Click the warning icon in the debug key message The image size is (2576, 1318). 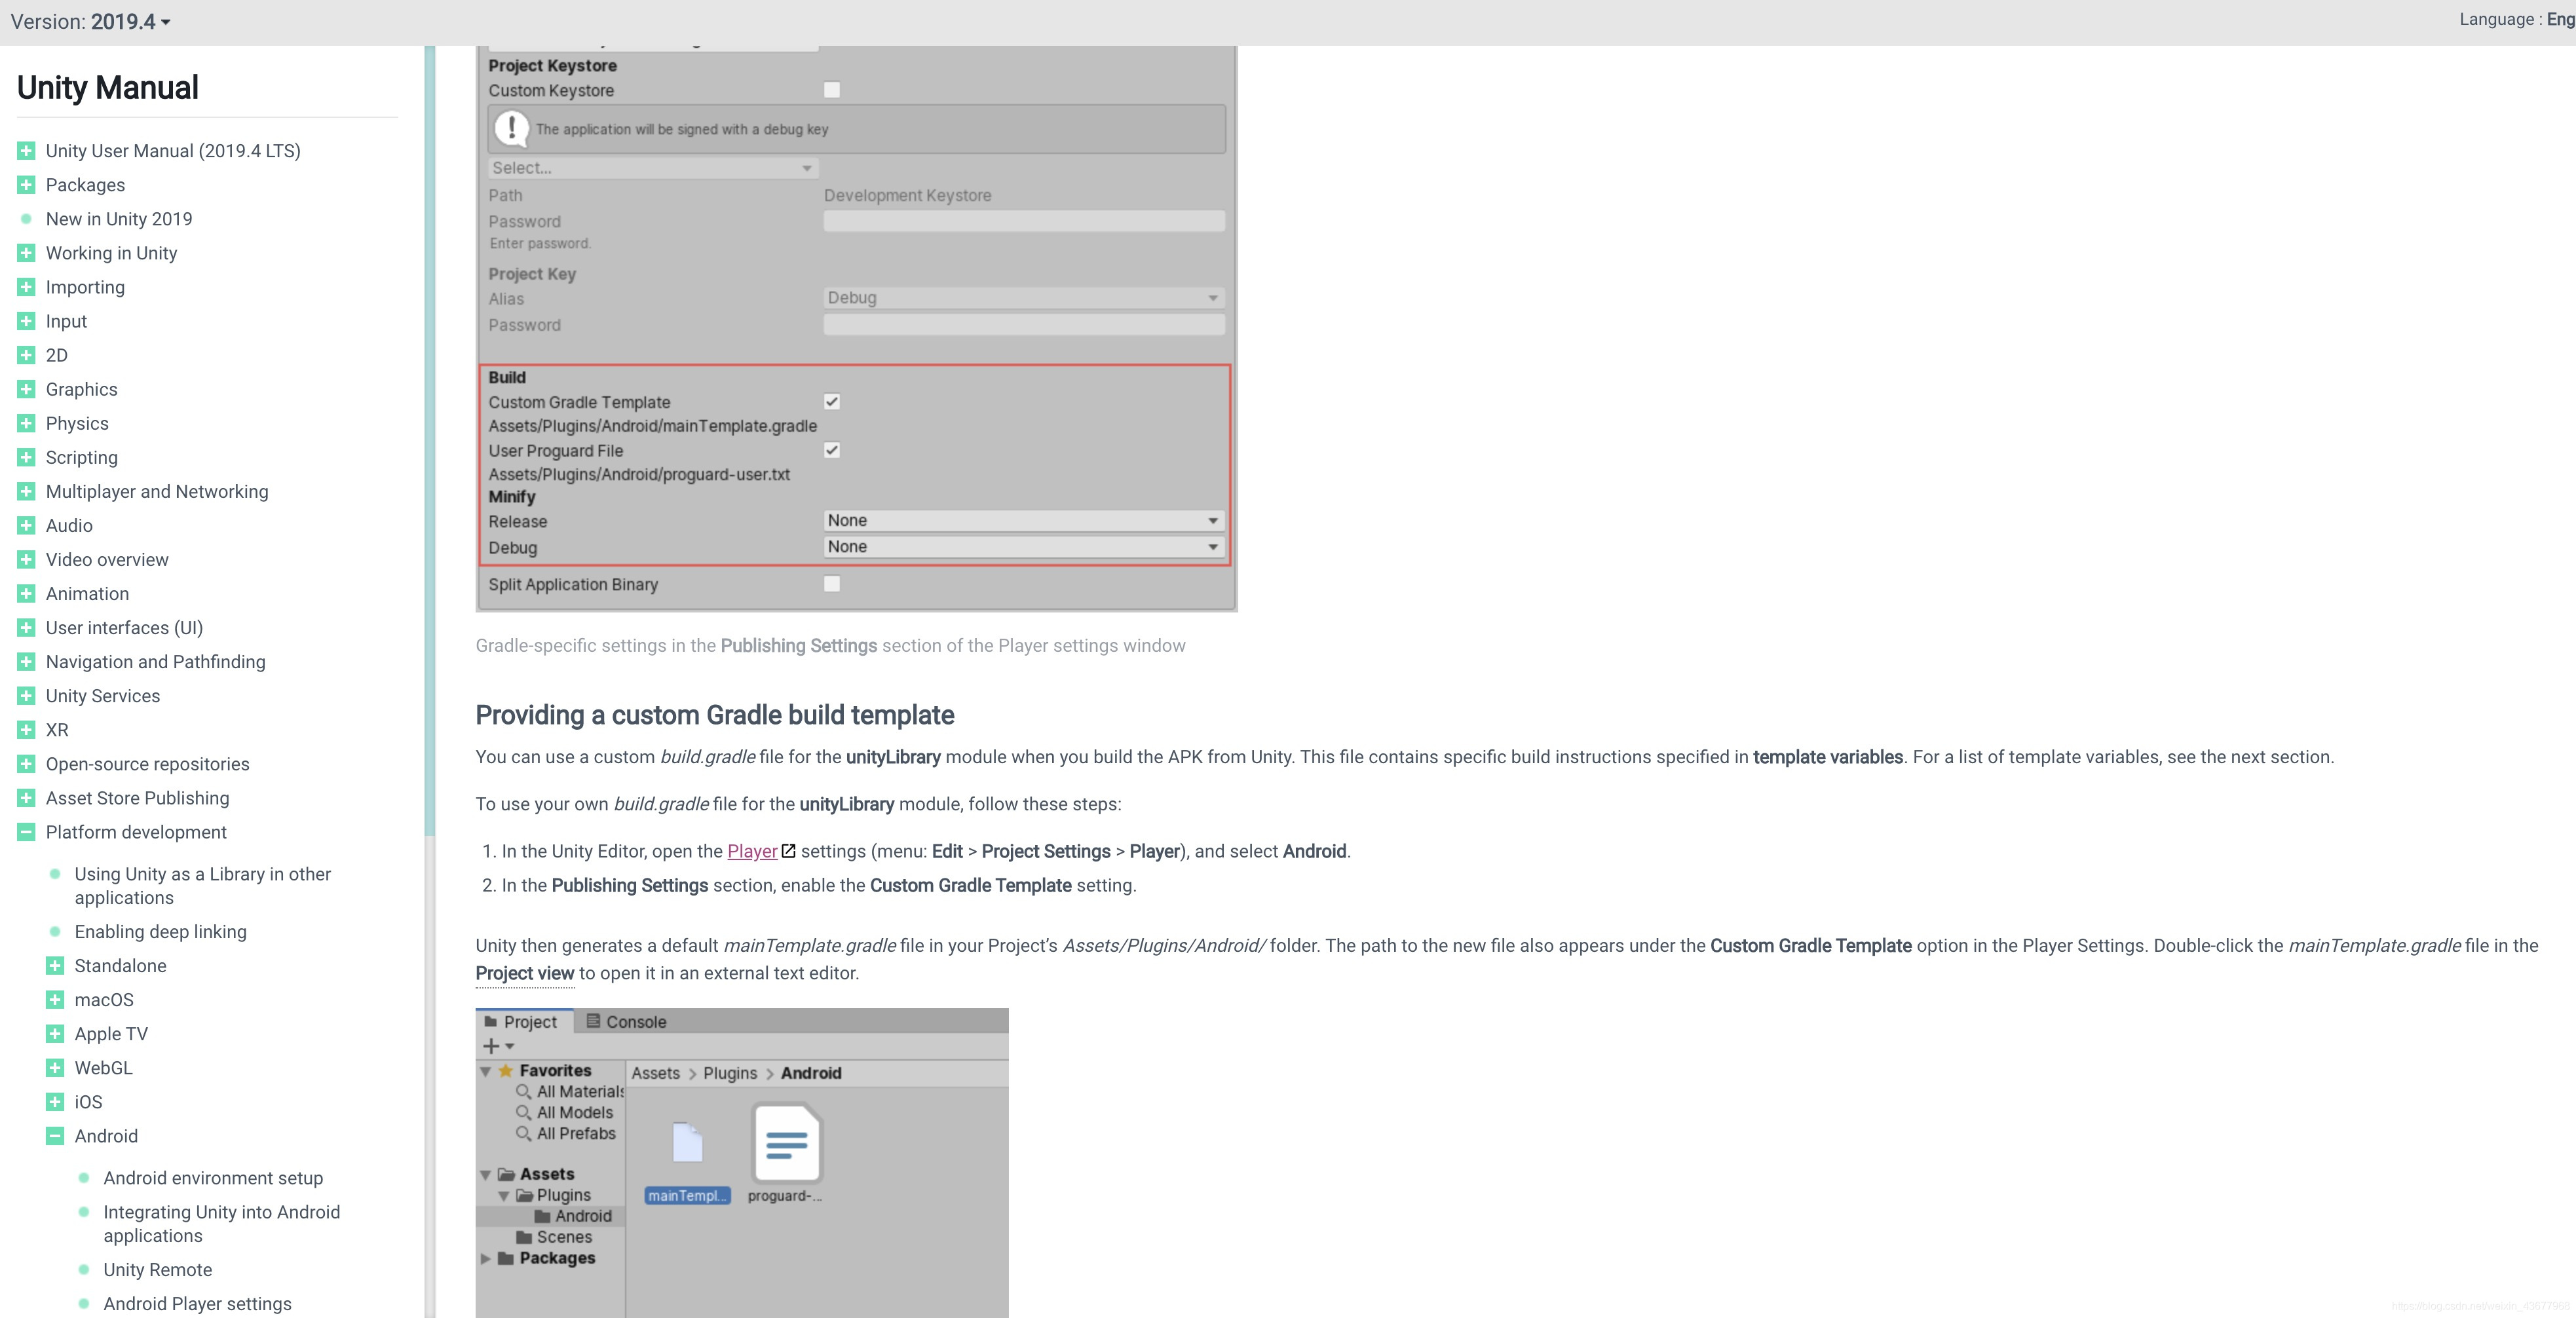point(511,128)
